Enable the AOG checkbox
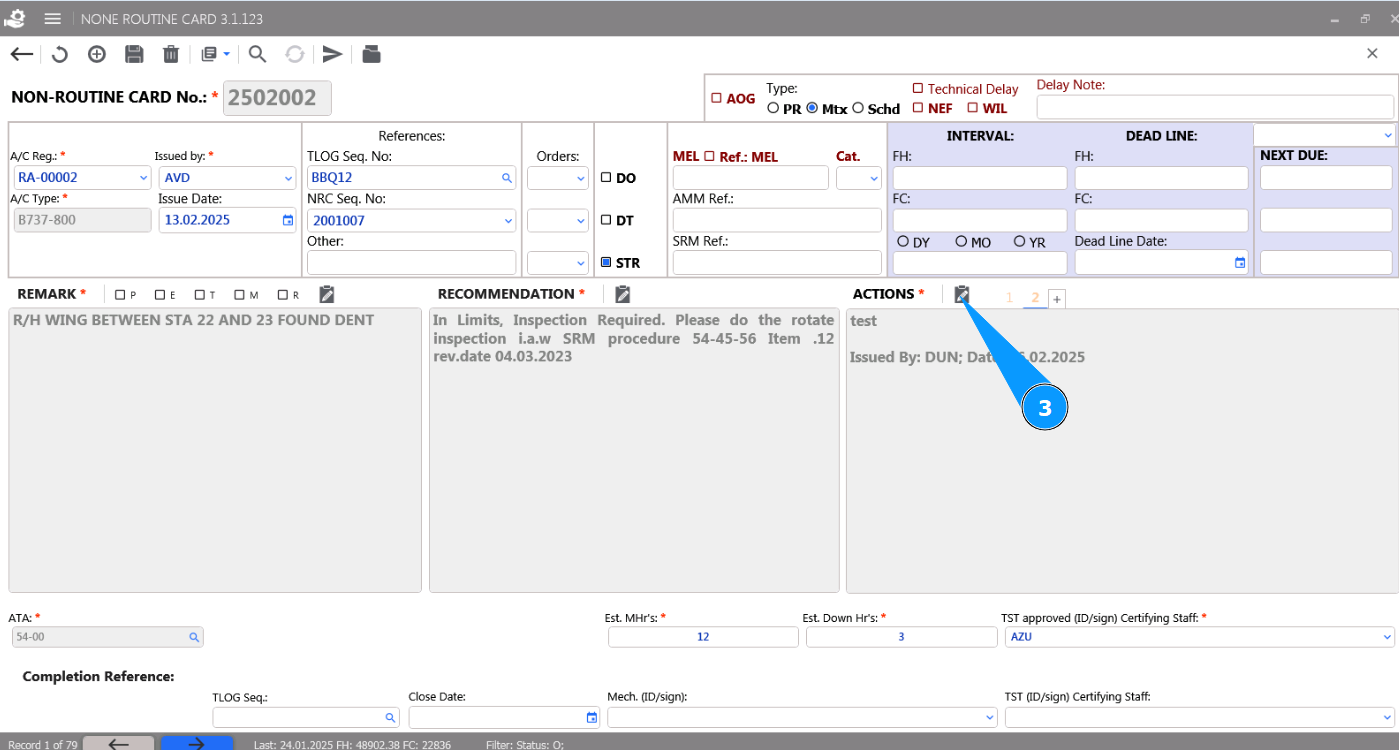The image size is (1399, 750). coord(716,99)
